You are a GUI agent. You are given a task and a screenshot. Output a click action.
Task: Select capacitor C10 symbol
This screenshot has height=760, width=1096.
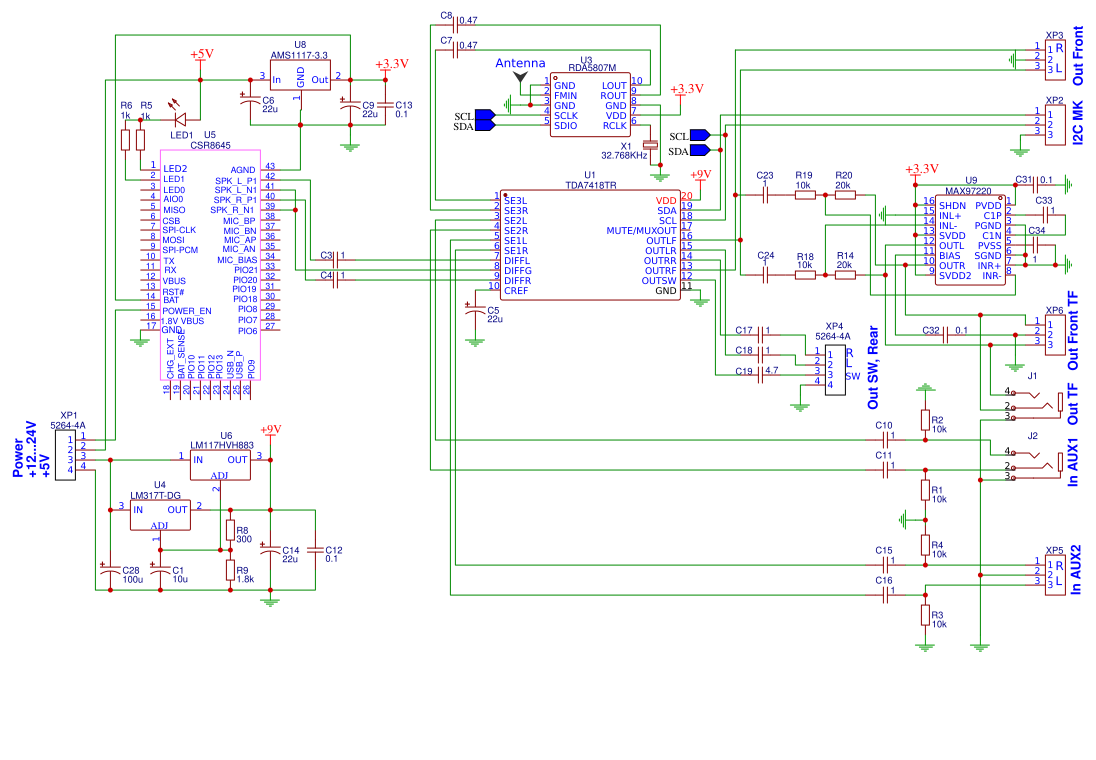[x=885, y=440]
